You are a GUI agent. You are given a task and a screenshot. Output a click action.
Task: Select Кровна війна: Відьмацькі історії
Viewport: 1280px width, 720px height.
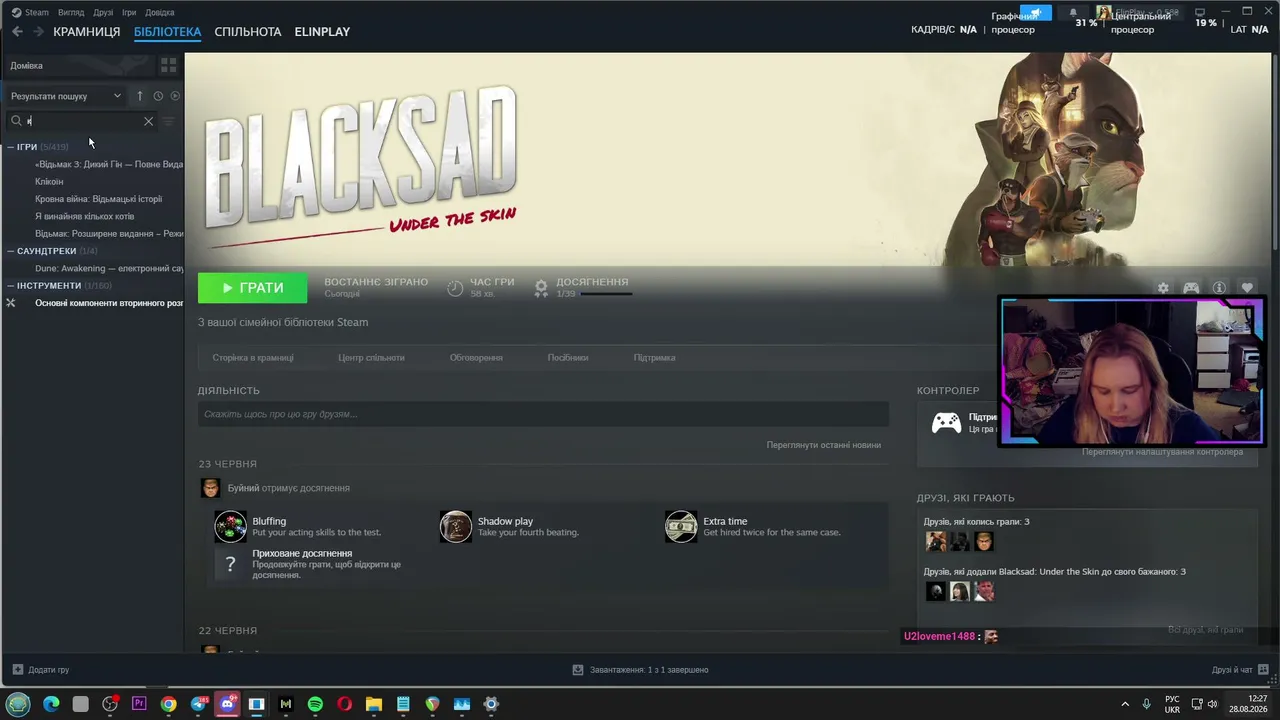(98, 199)
